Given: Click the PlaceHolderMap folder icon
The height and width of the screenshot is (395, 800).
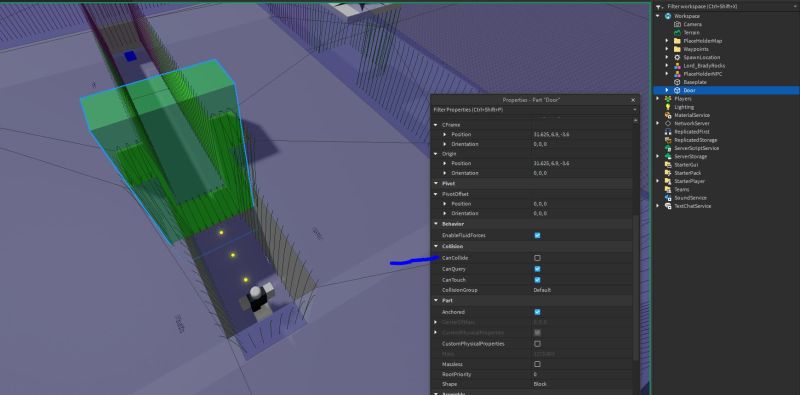Looking at the screenshot, I should coord(678,41).
